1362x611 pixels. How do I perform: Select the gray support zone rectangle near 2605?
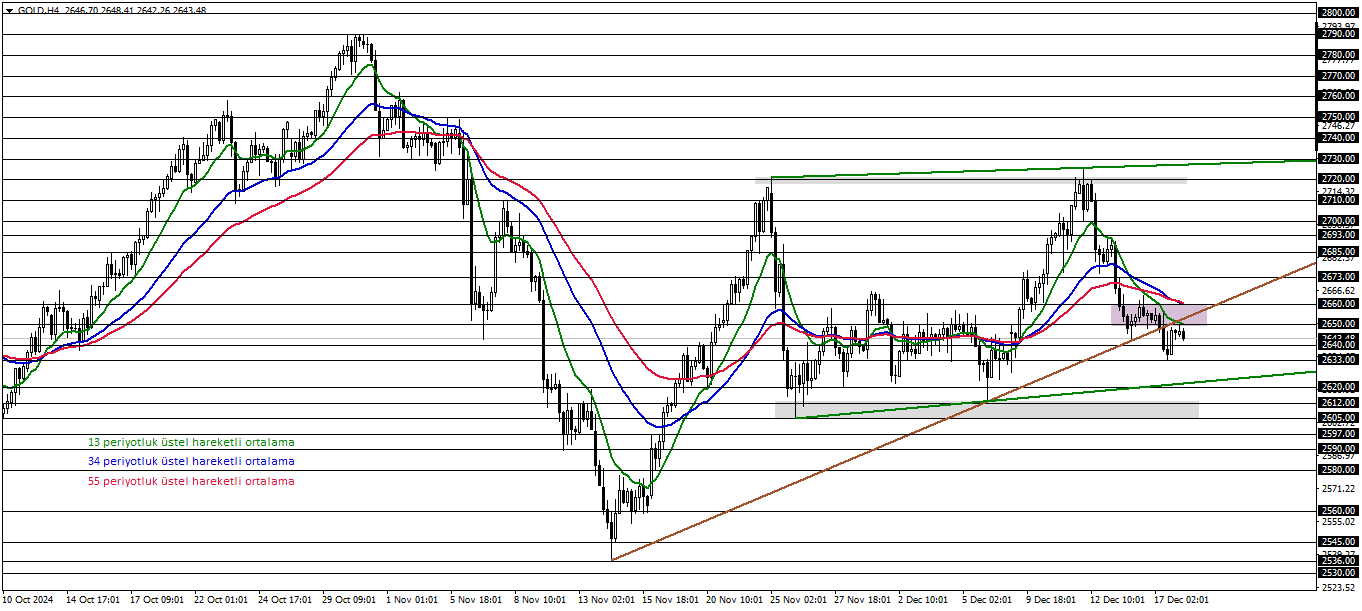click(987, 409)
